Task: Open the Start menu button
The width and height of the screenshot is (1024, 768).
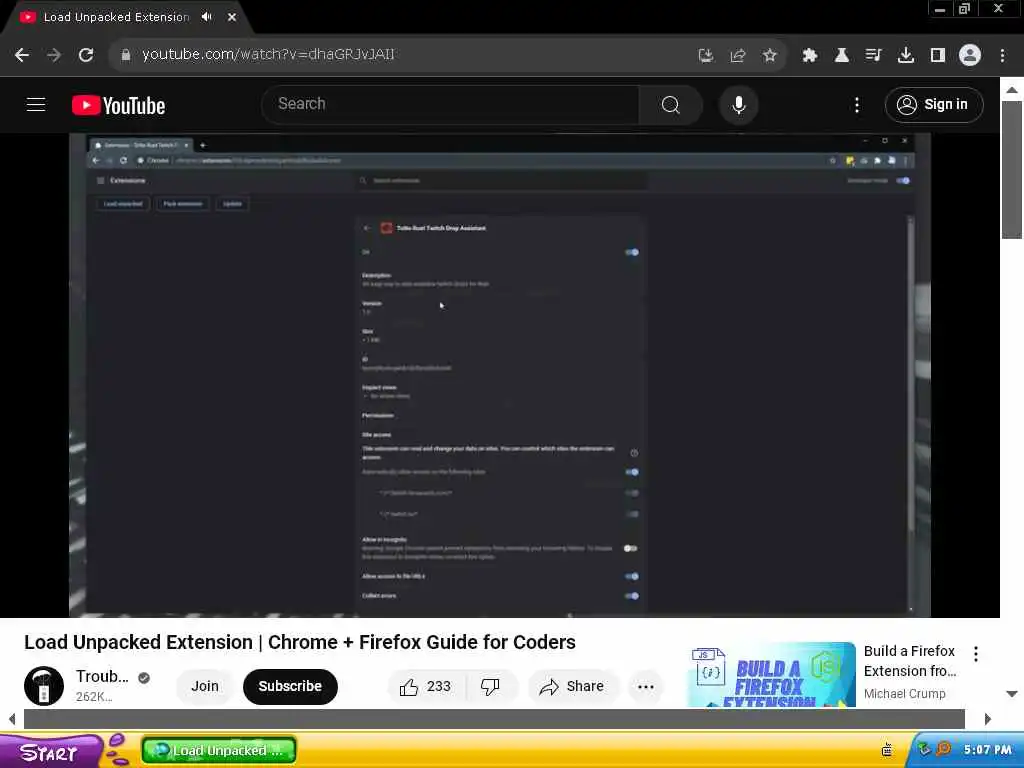Action: [50, 752]
